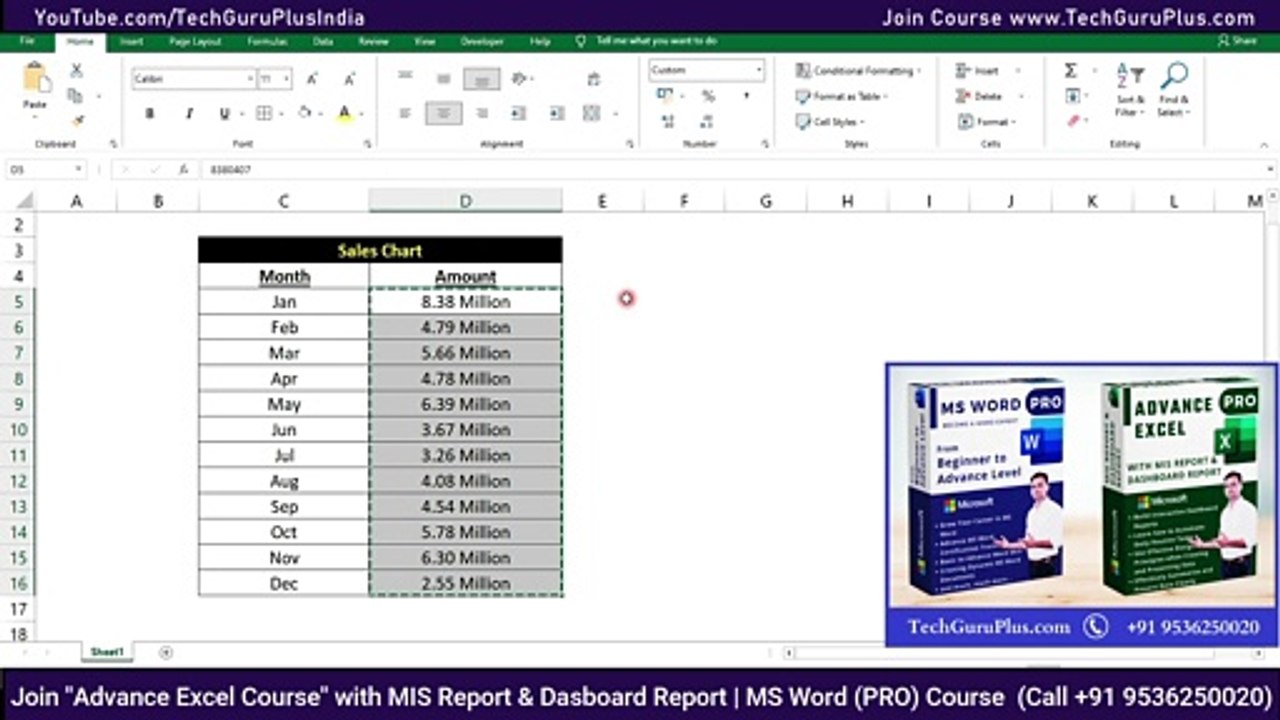
Task: Click the Delete cells button
Action: [980, 96]
